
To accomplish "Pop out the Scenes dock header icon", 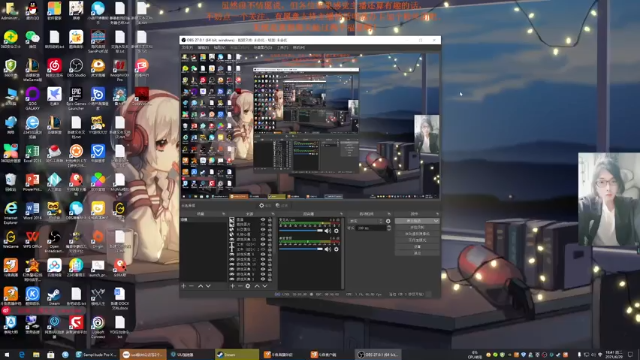I will click(223, 214).
